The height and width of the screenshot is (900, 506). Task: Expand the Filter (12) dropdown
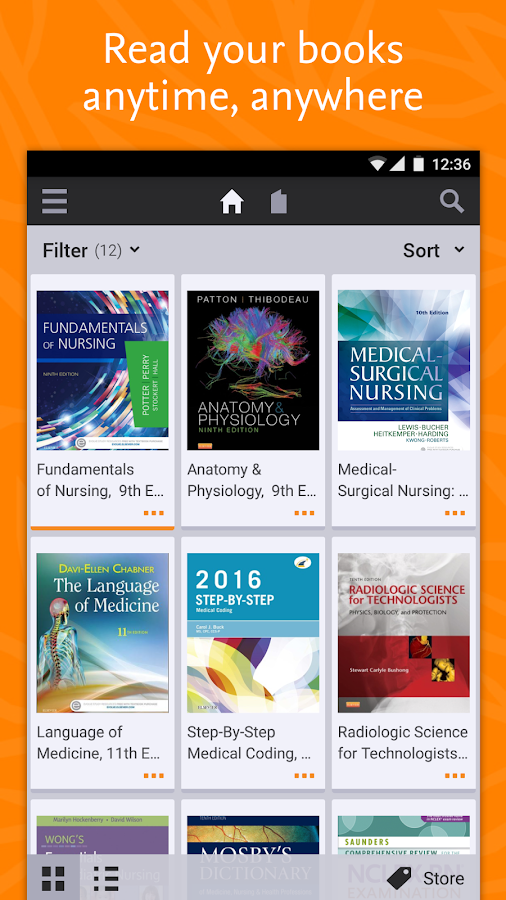[x=91, y=250]
